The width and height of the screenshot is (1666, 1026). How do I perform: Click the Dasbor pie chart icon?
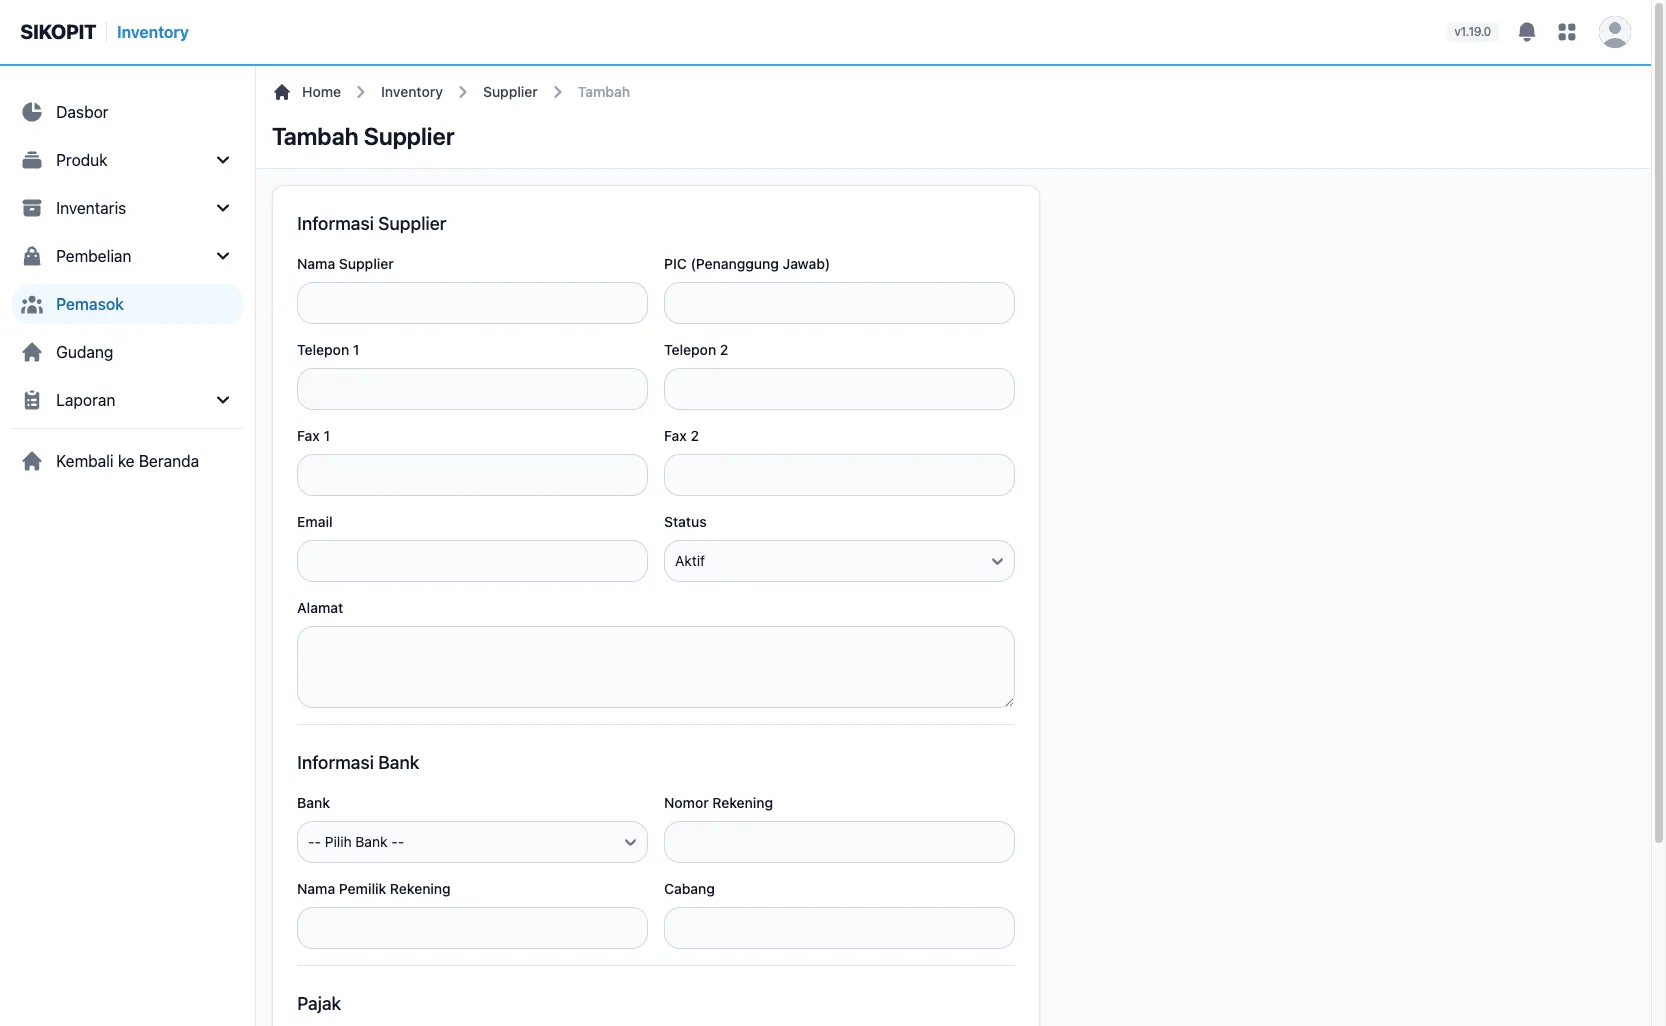[x=32, y=112]
